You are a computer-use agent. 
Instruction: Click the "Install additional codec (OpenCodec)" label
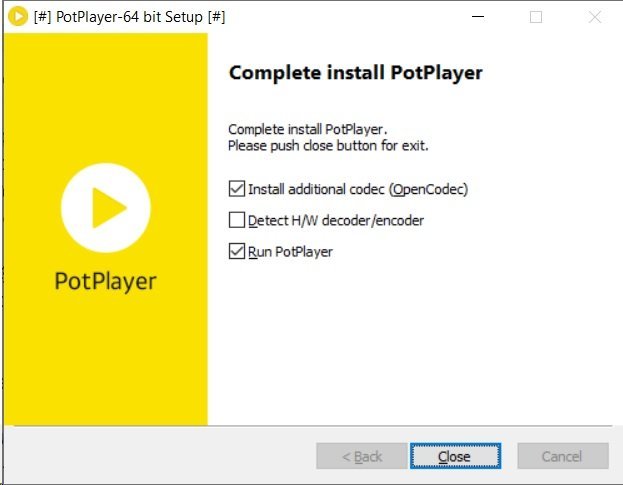coord(357,188)
